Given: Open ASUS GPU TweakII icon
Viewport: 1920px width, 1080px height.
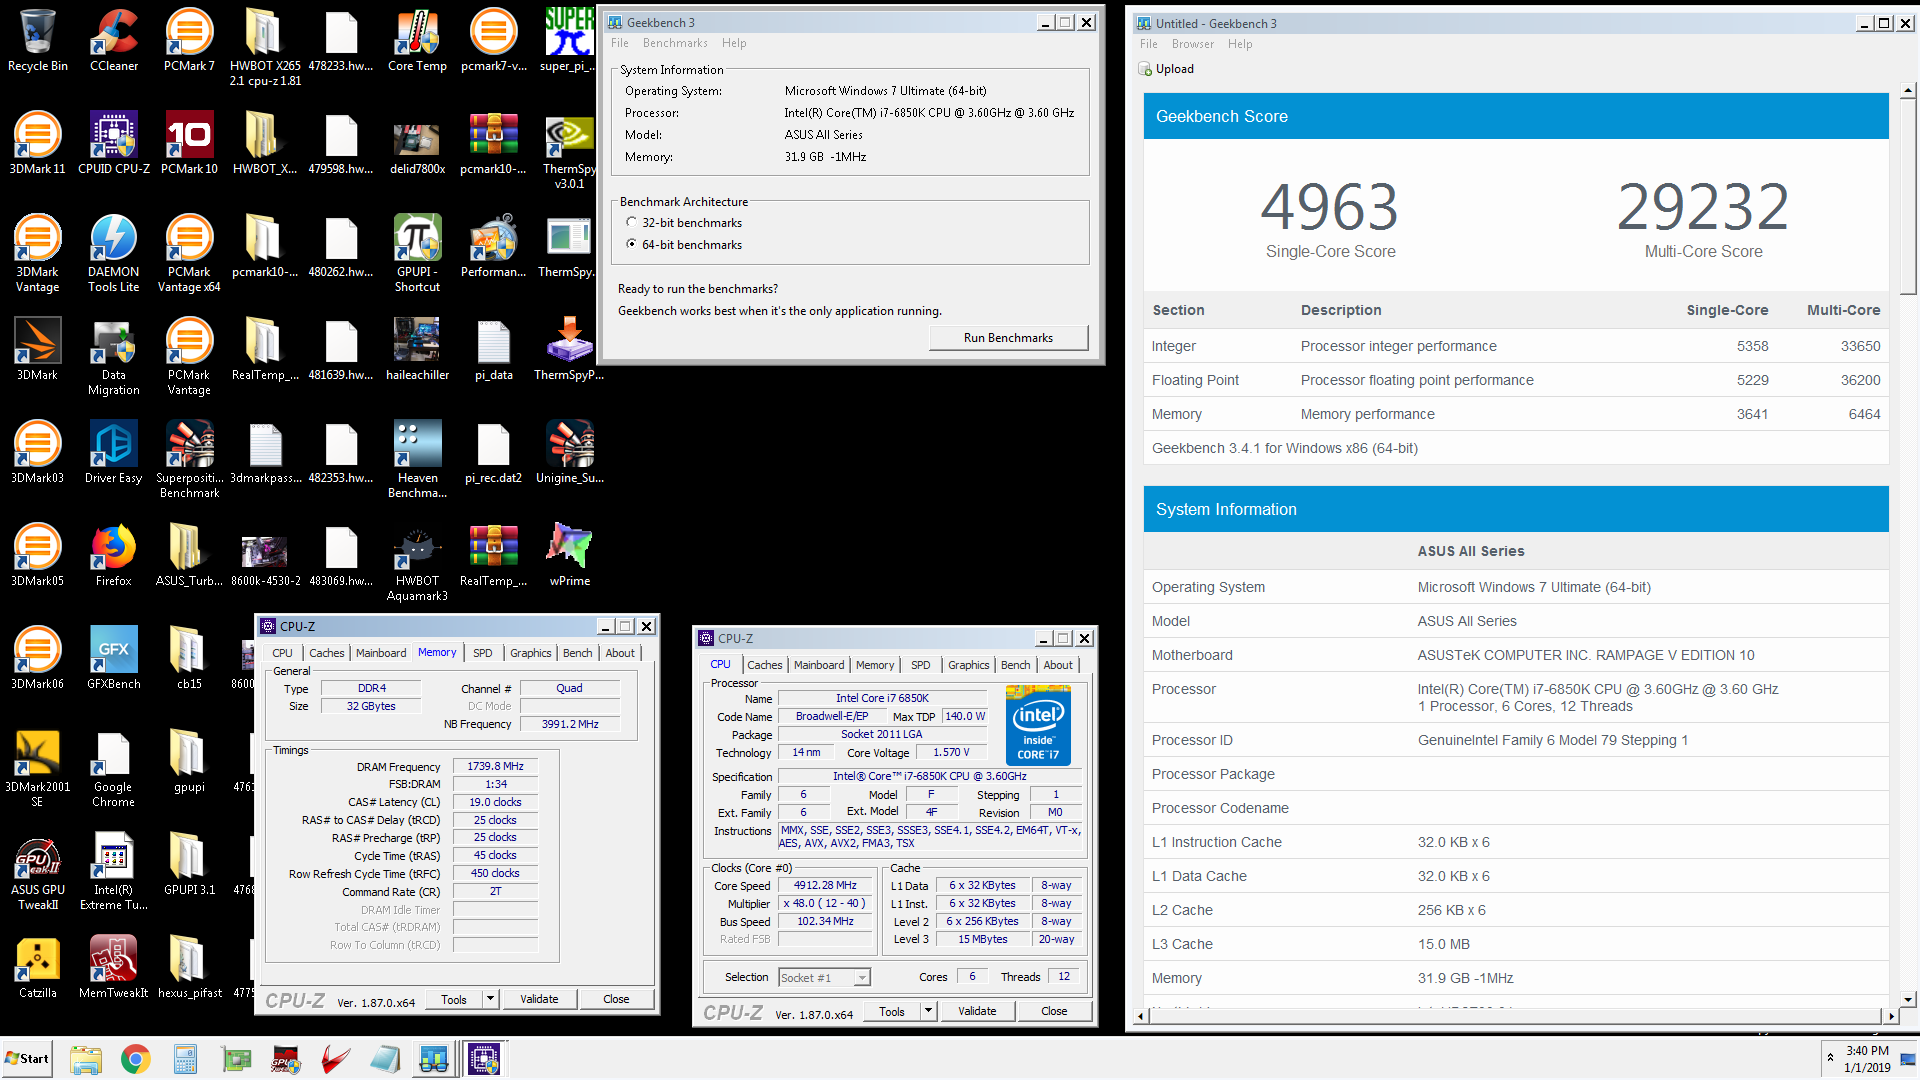Looking at the screenshot, I should (x=38, y=871).
